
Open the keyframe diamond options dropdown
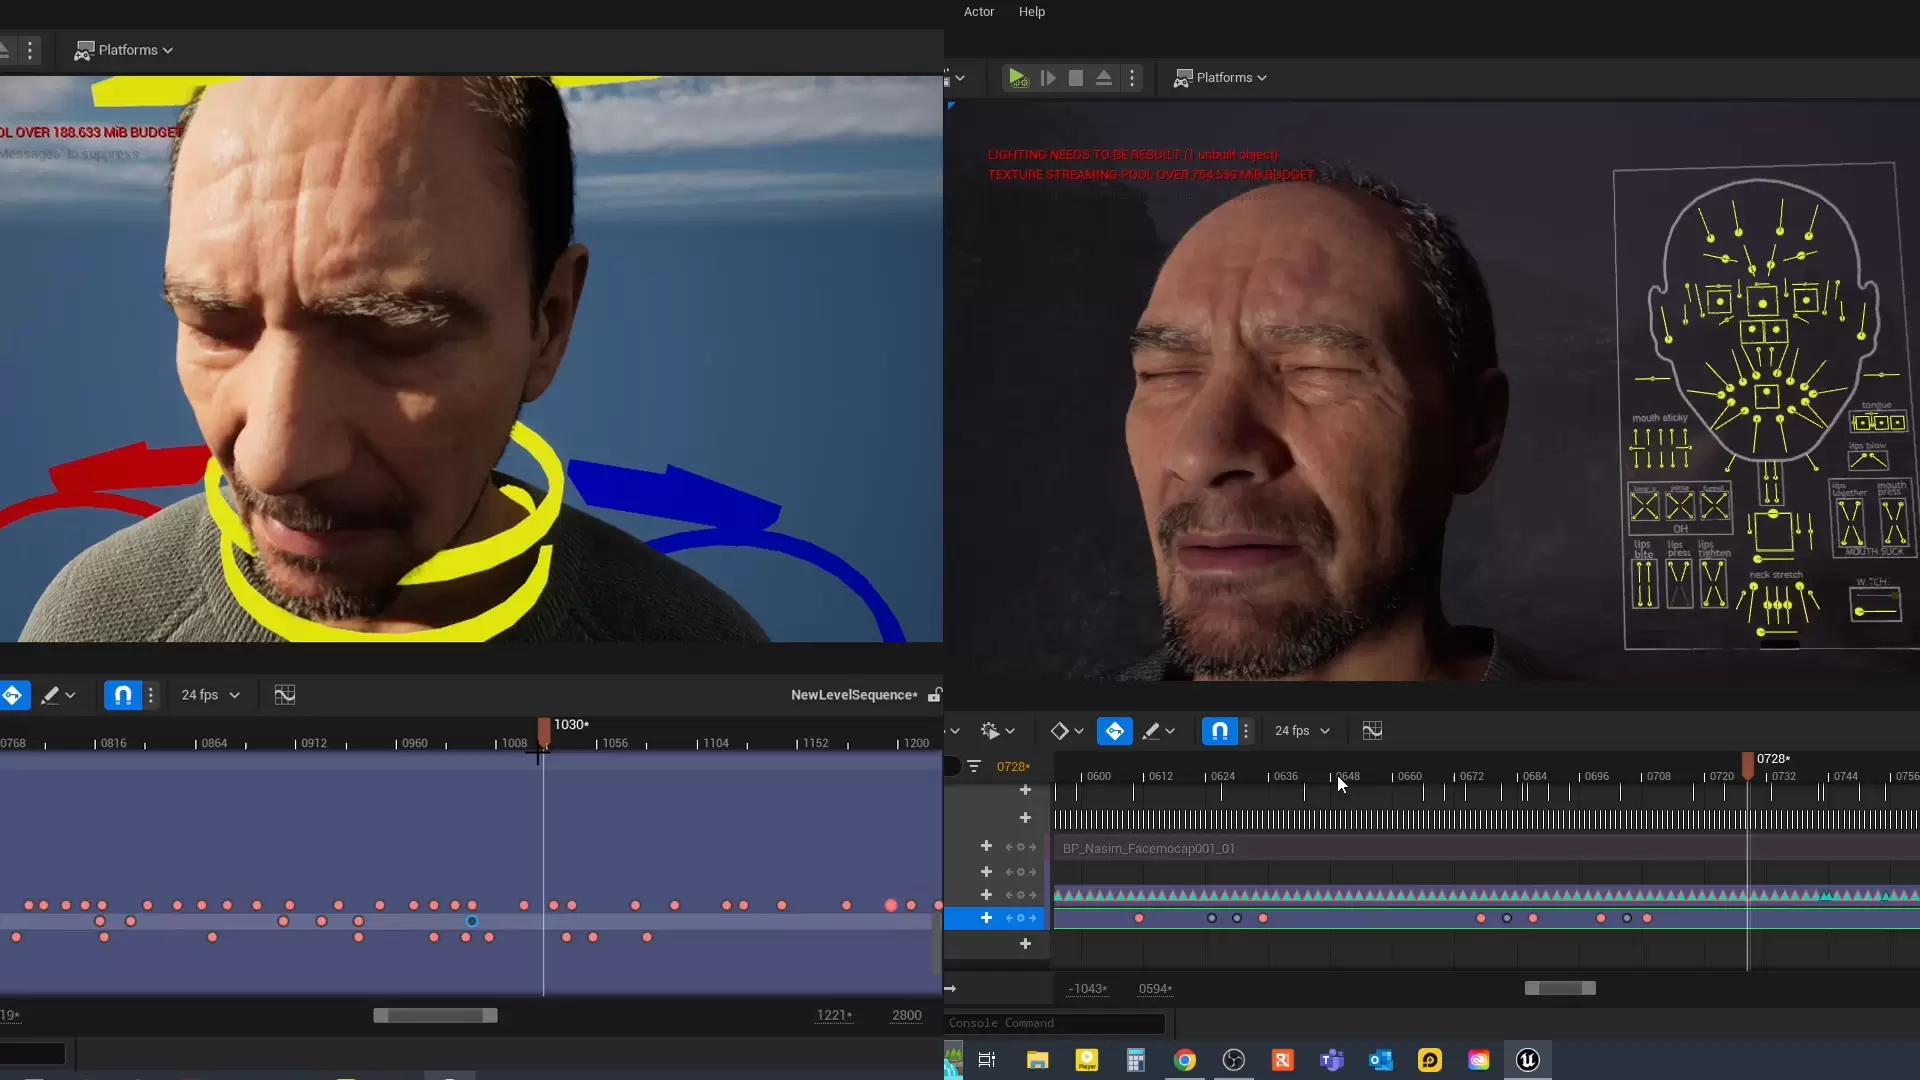pyautogui.click(x=1079, y=731)
